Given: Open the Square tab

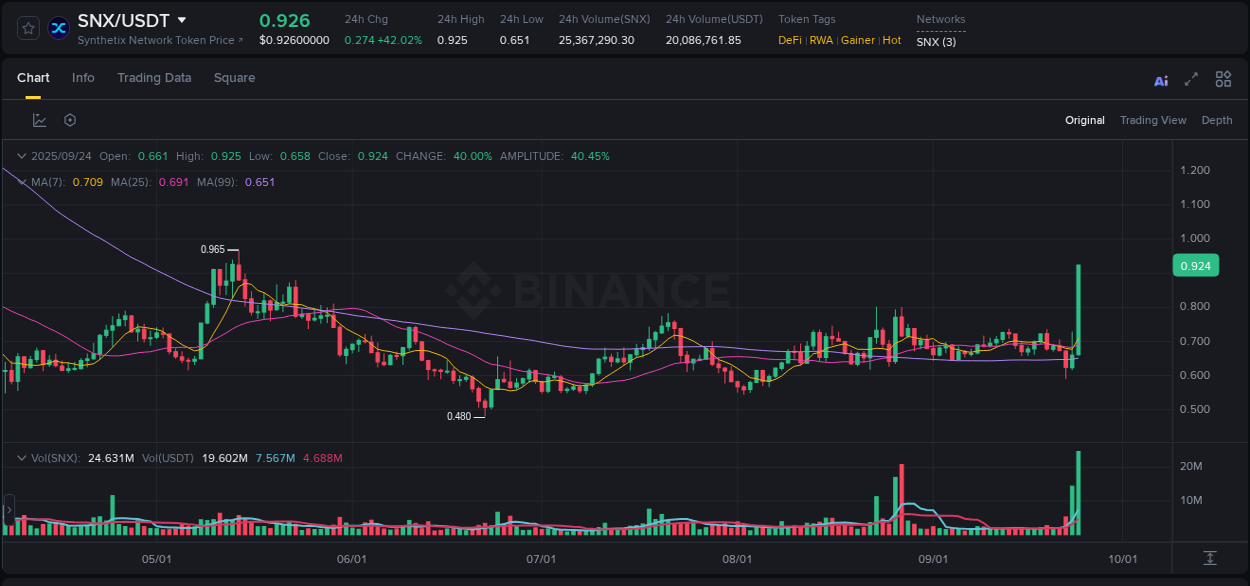Looking at the screenshot, I should (x=233, y=78).
